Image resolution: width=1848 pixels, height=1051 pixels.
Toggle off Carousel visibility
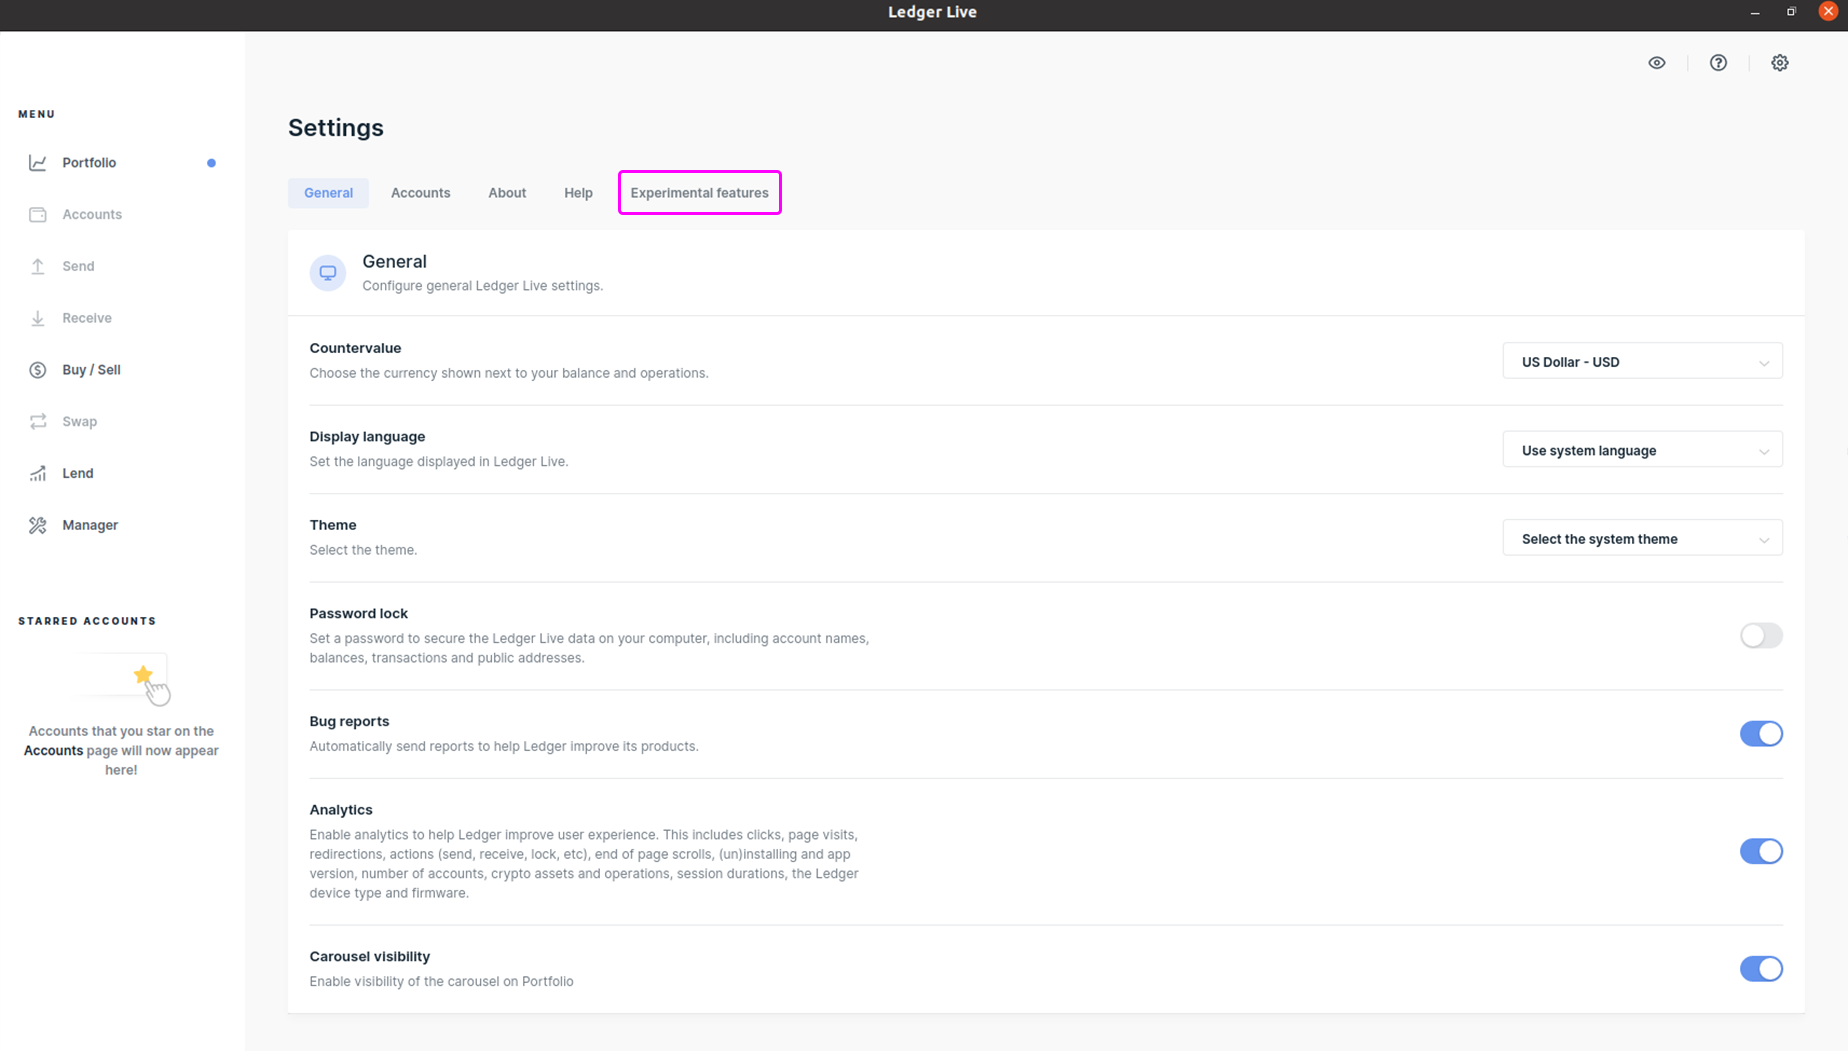point(1761,969)
